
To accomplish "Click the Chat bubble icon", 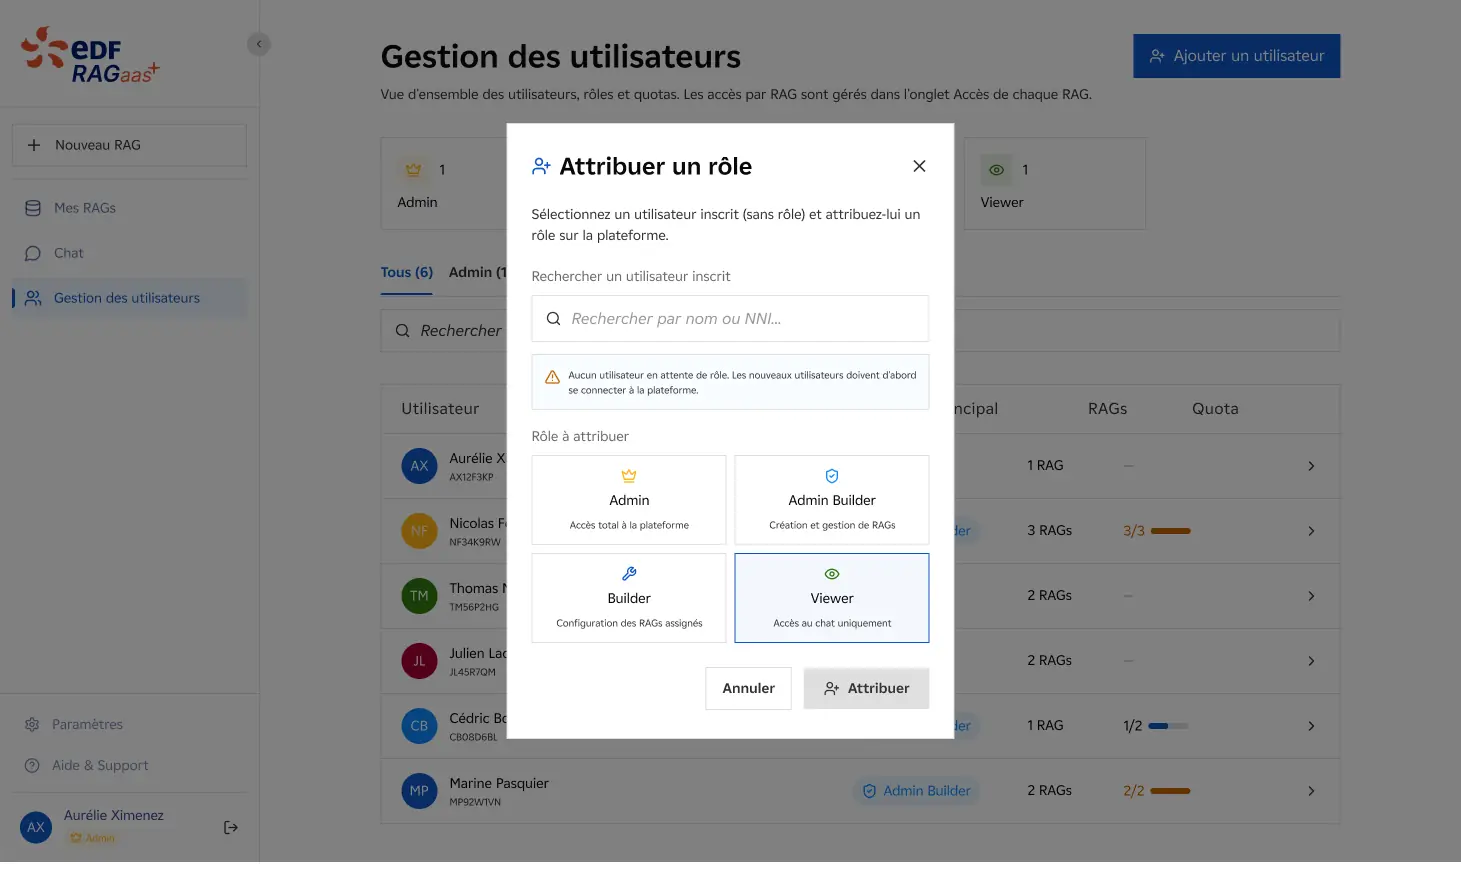I will click(x=33, y=253).
